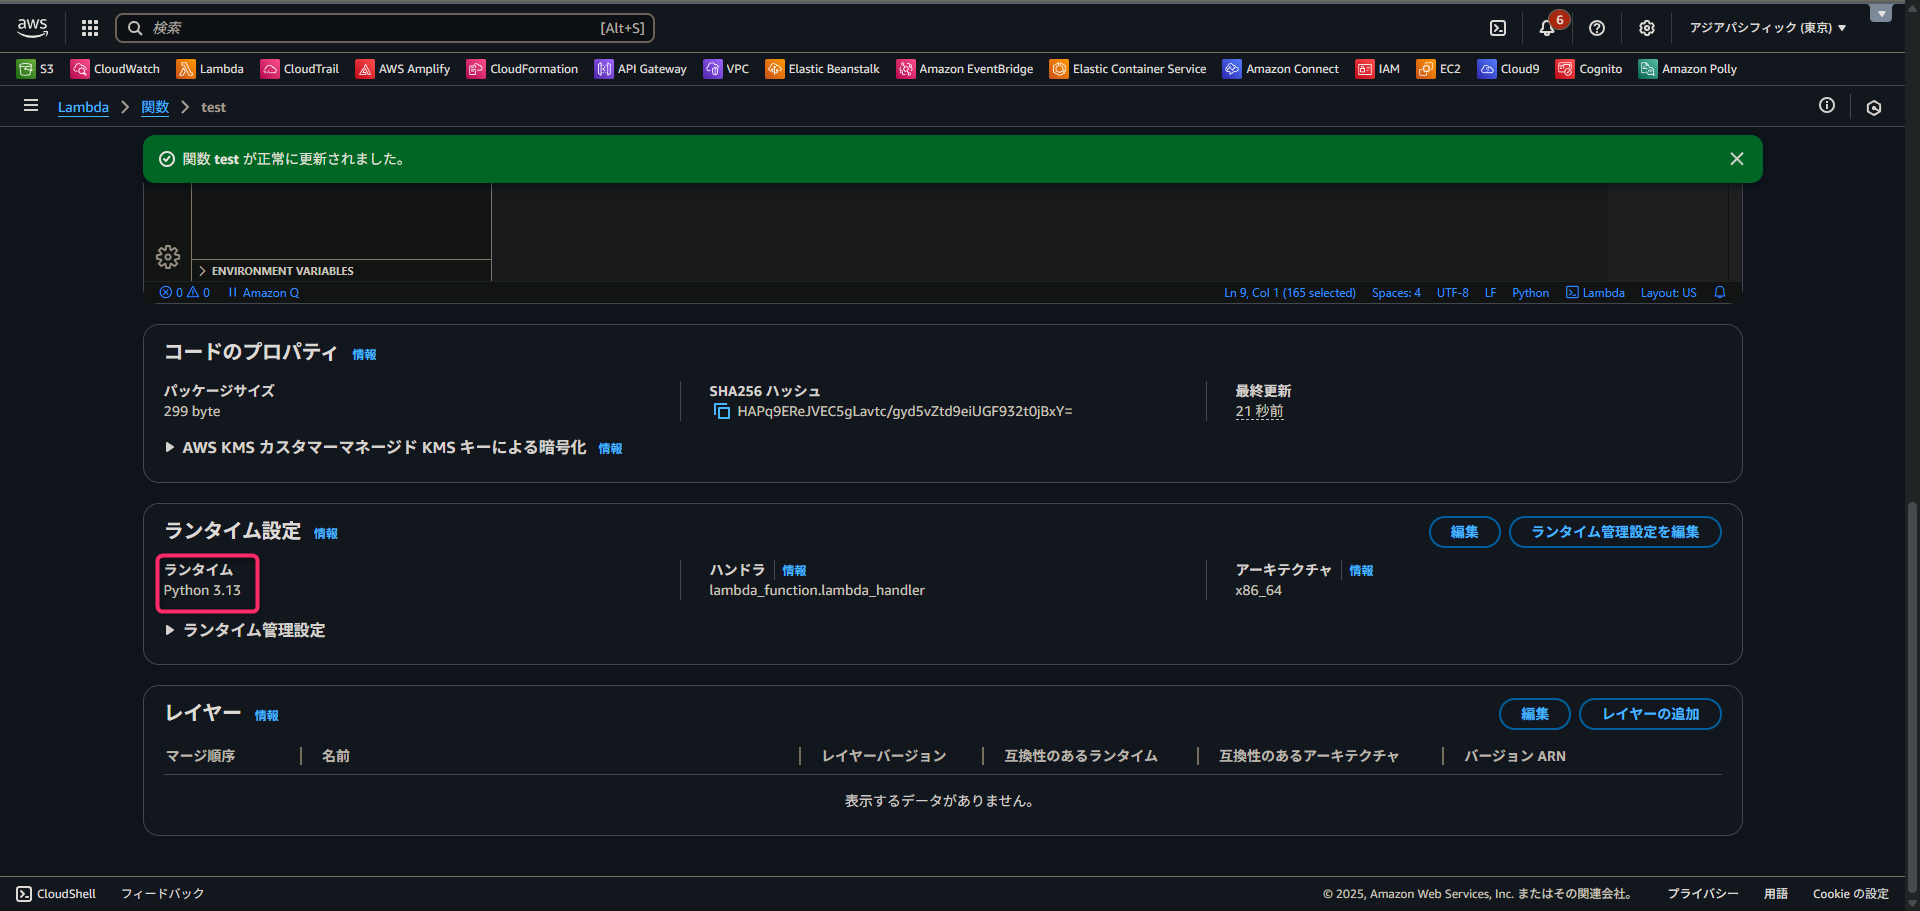Image resolution: width=1920 pixels, height=911 pixels.
Task: Expand ランタイム管理設定 section
Action: pyautogui.click(x=253, y=630)
